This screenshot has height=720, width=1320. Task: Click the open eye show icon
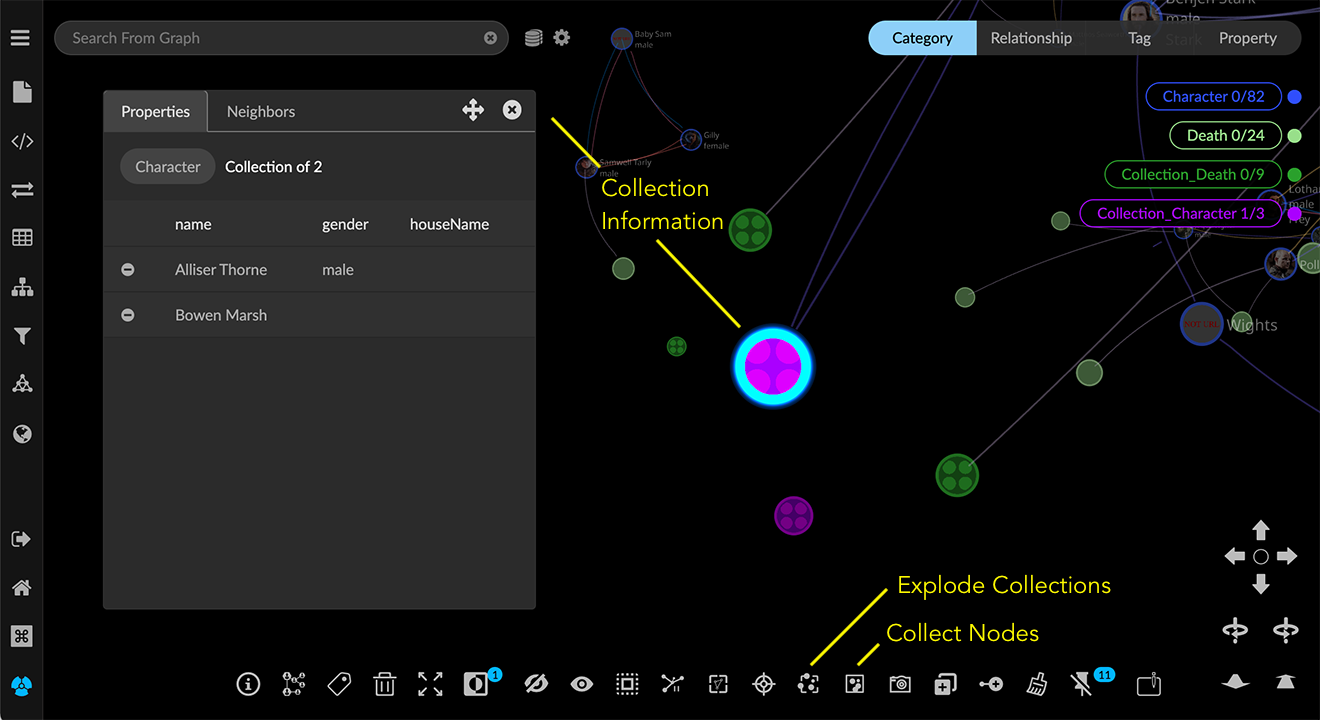582,684
